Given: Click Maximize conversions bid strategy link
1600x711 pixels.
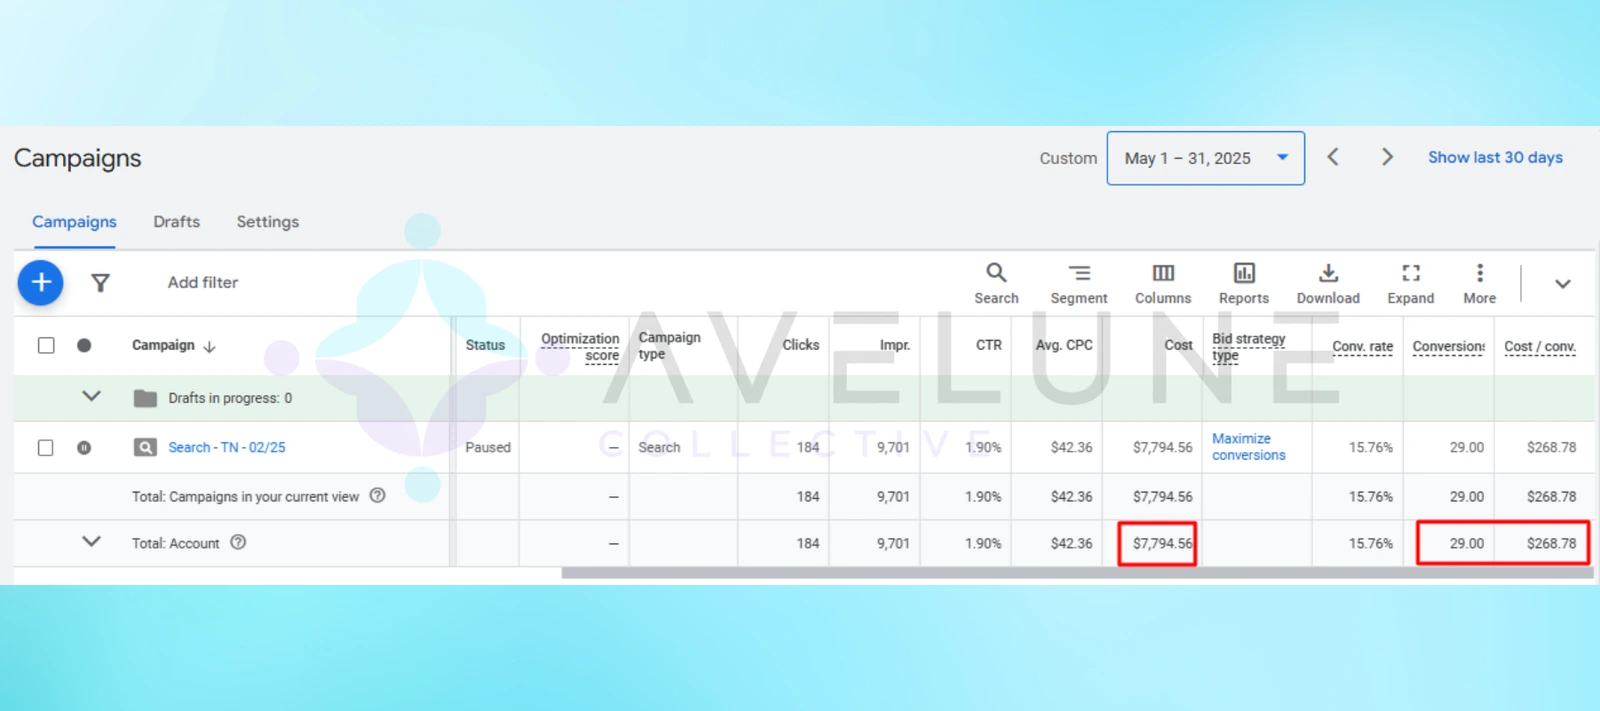Looking at the screenshot, I should pos(1248,447).
